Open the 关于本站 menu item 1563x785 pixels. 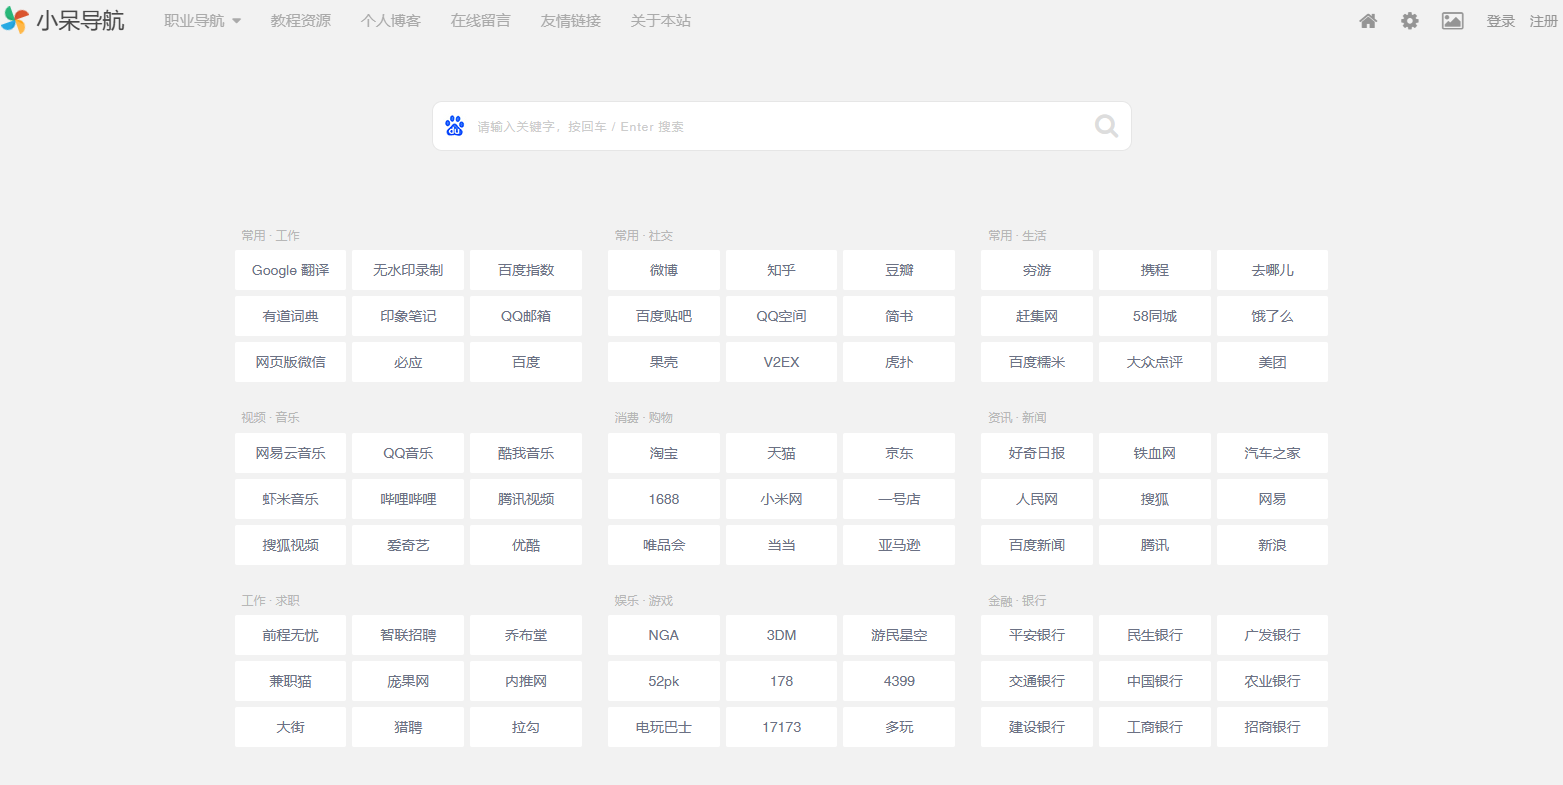click(660, 21)
